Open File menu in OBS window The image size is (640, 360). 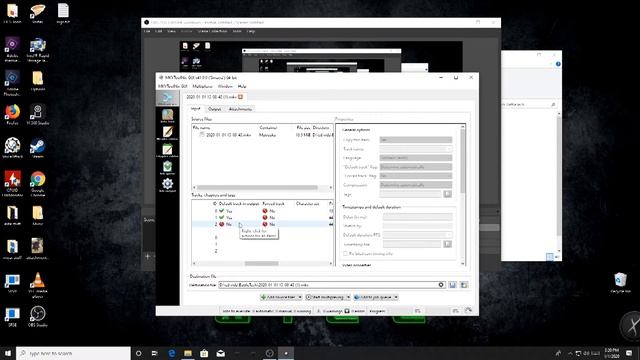(147, 31)
